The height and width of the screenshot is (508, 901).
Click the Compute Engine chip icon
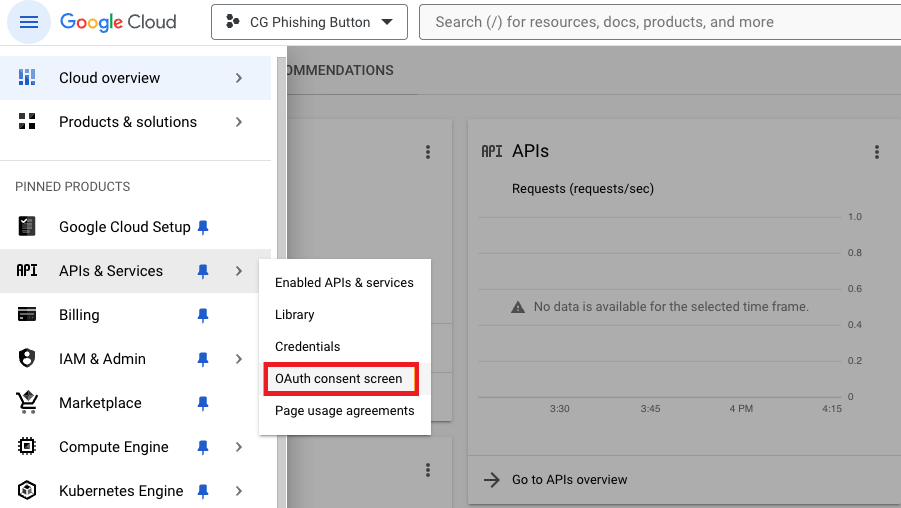27,446
